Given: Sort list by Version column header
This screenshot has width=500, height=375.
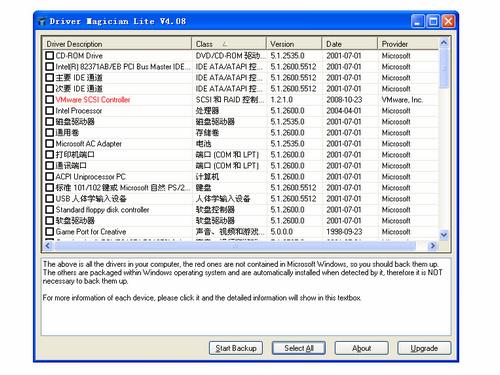Looking at the screenshot, I should coord(294,44).
